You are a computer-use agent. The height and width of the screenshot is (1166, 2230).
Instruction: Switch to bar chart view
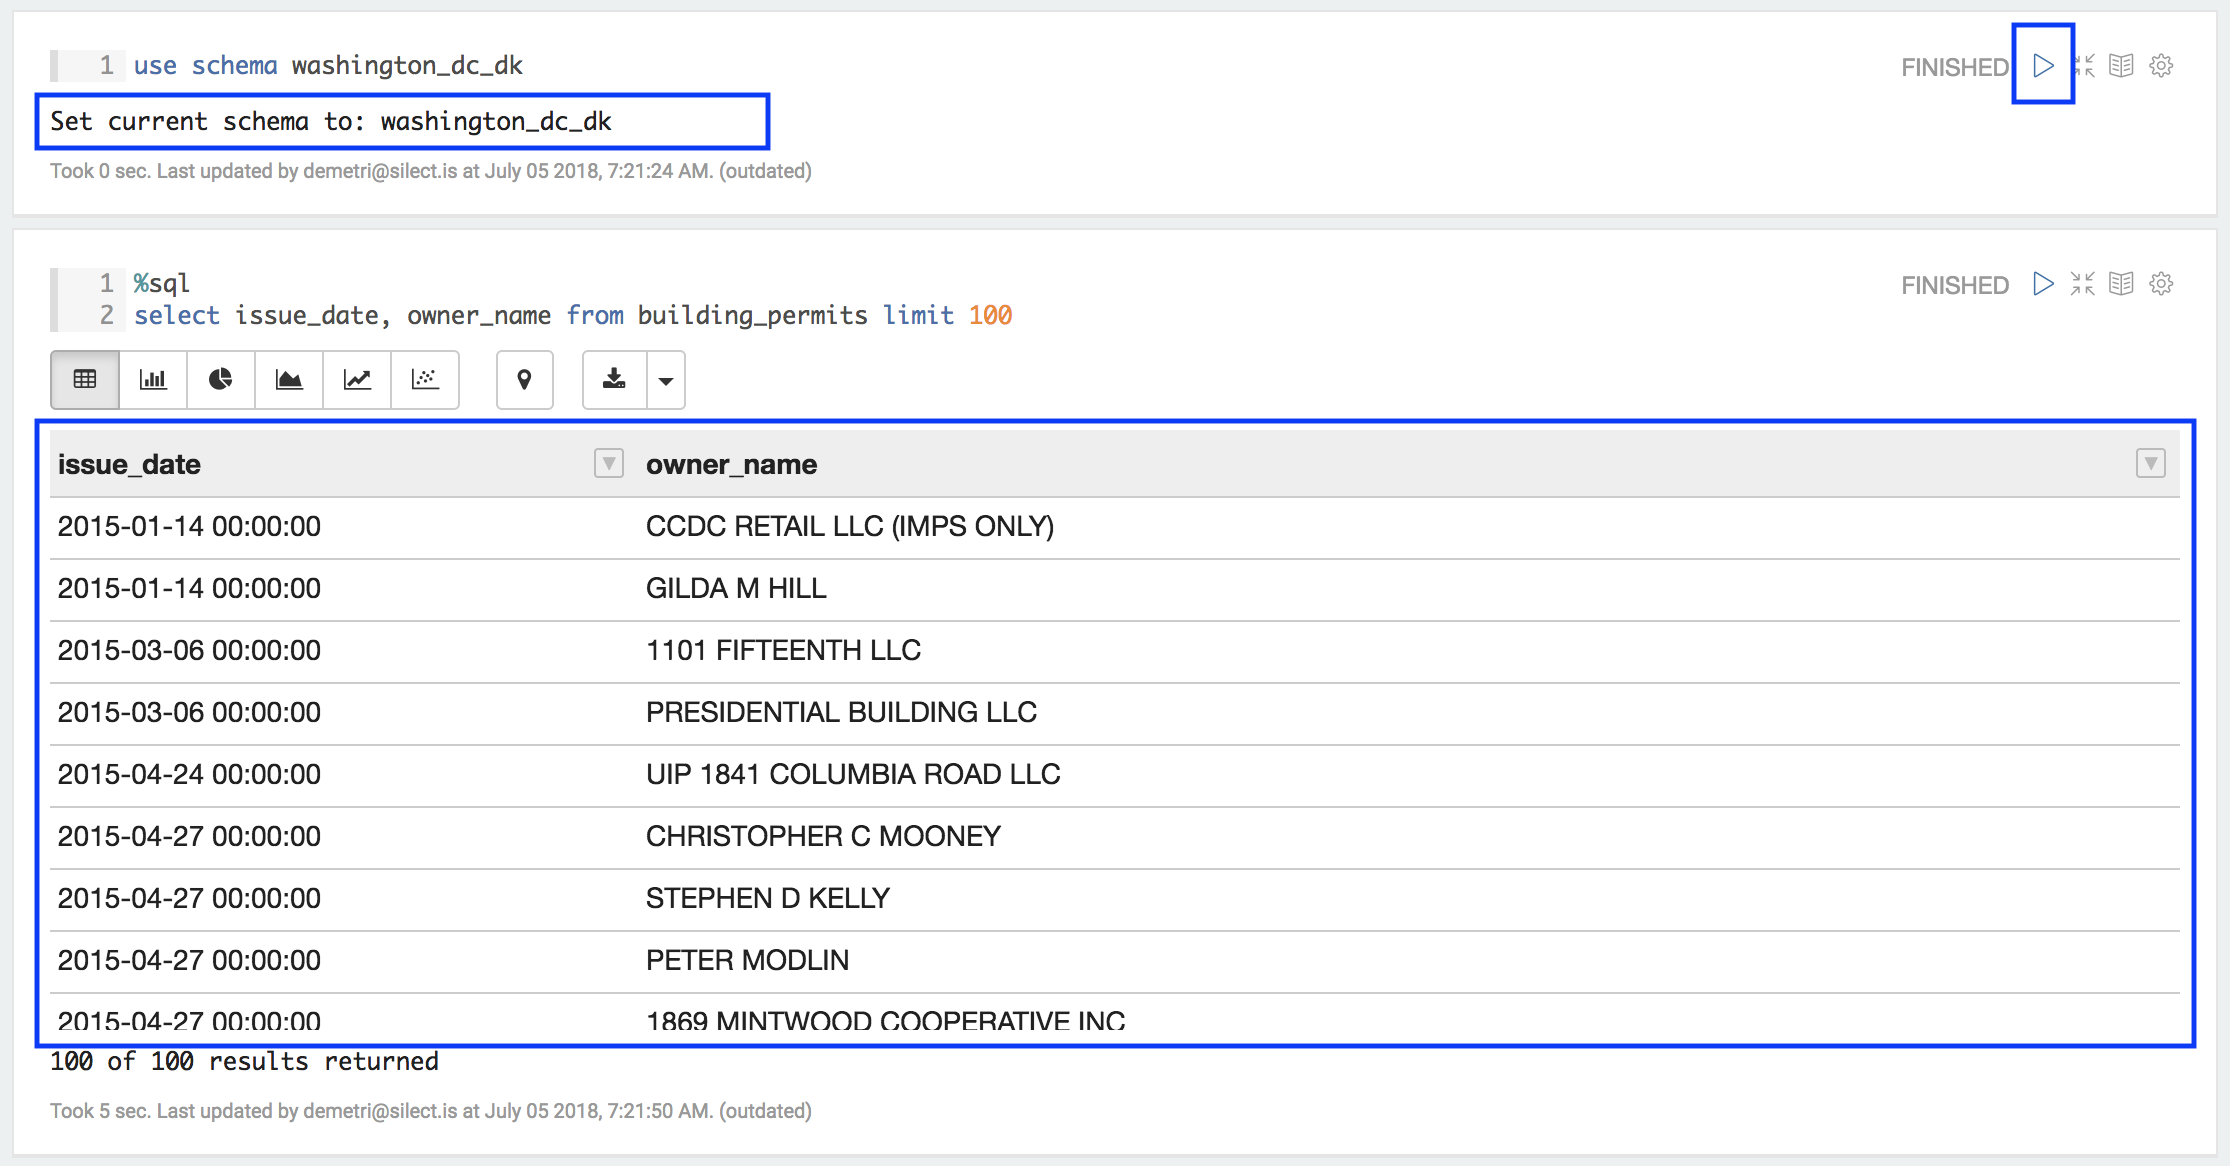[153, 379]
